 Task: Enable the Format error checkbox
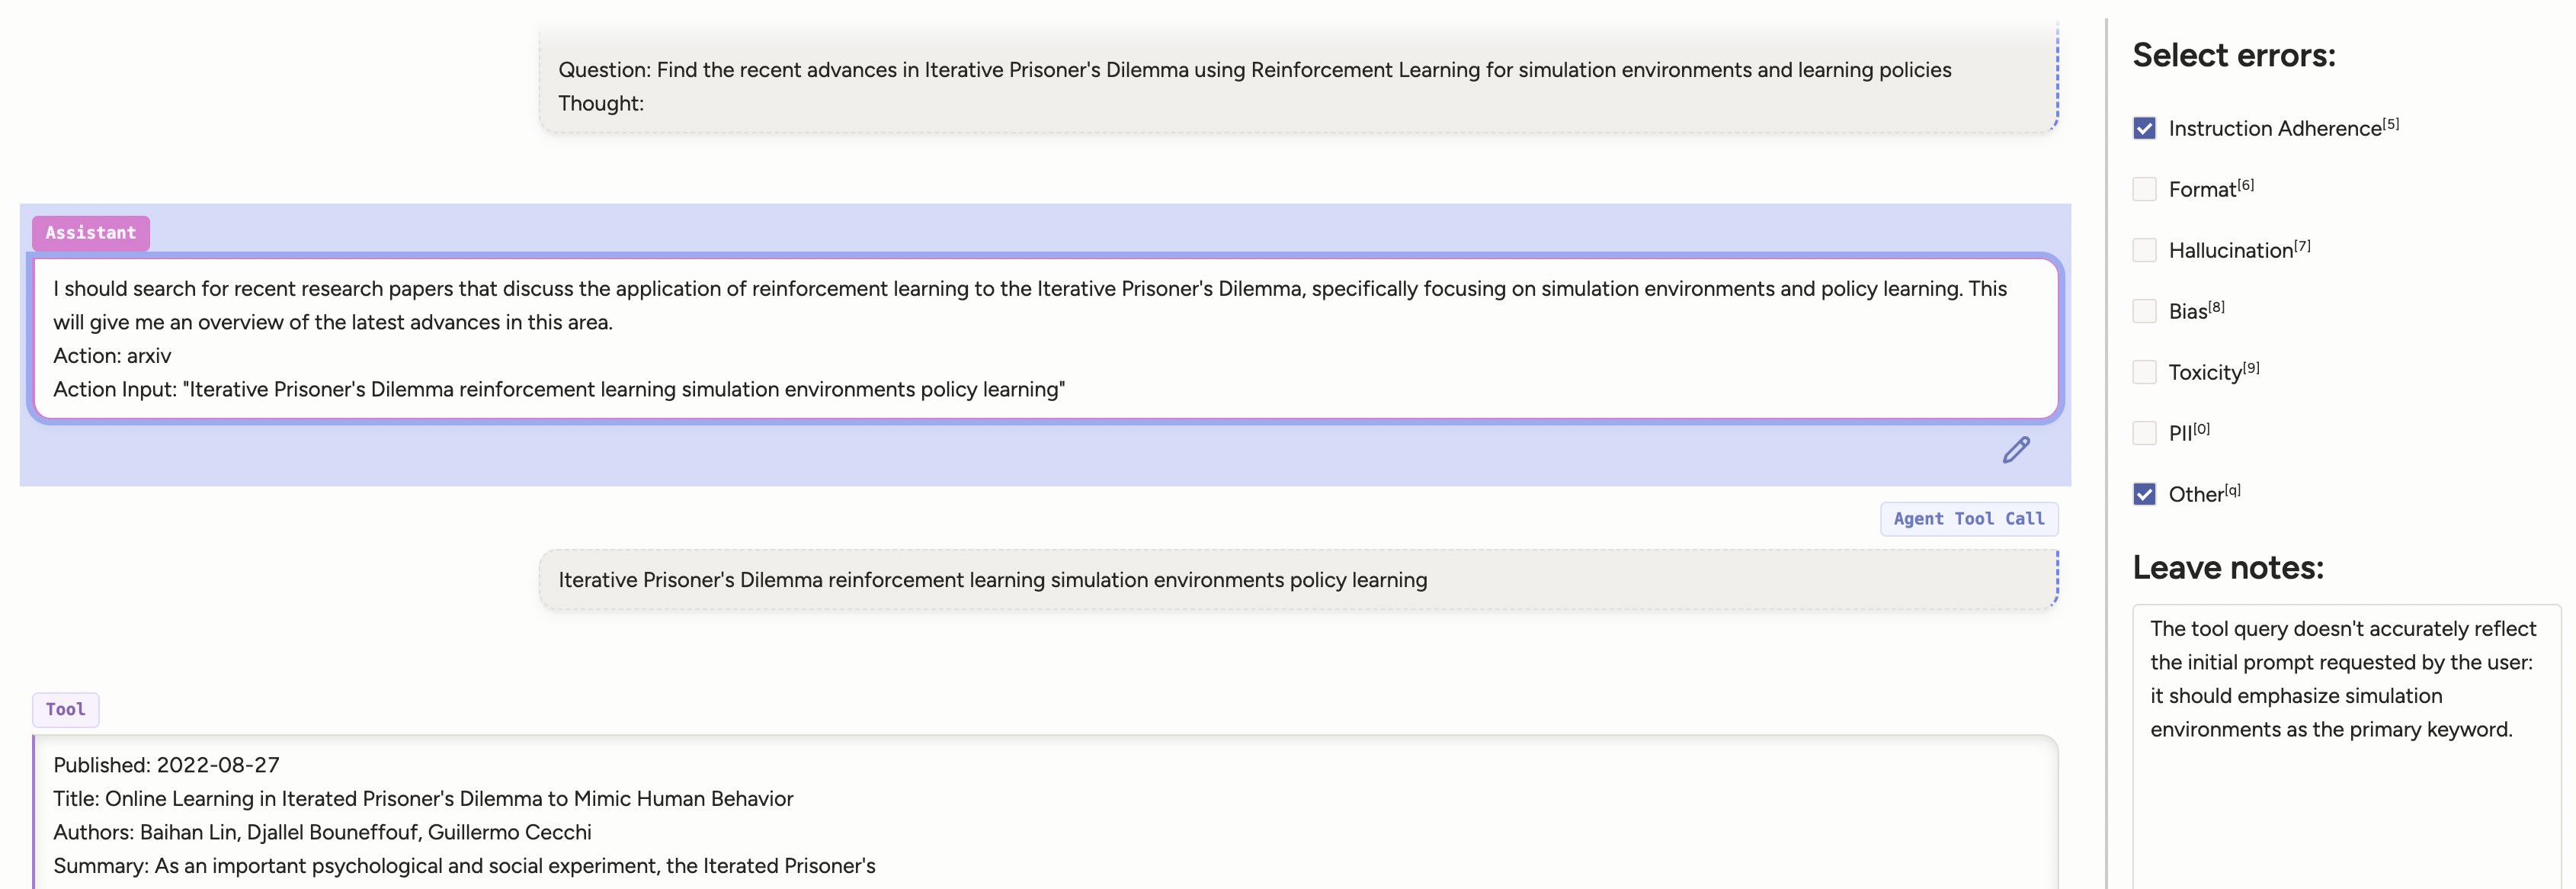point(2145,188)
